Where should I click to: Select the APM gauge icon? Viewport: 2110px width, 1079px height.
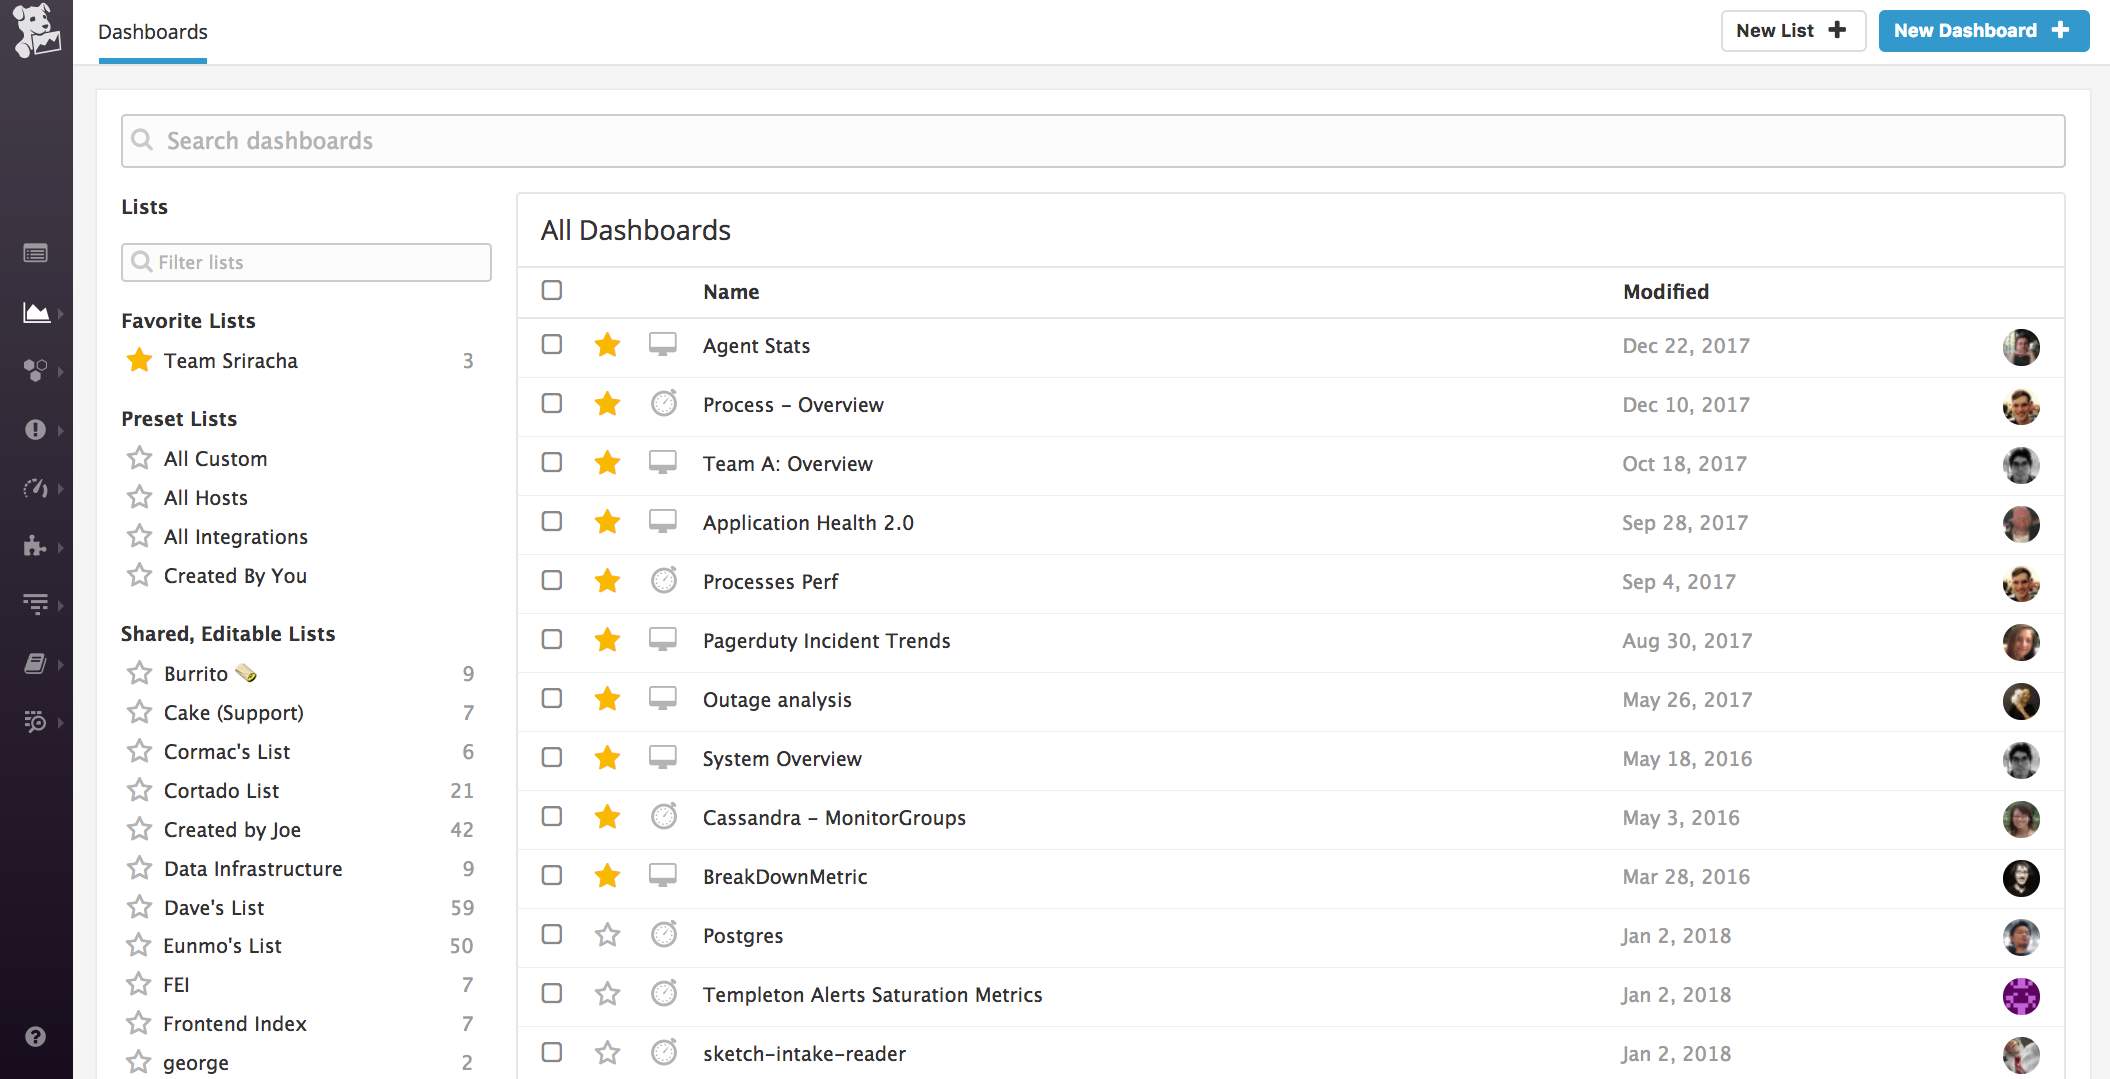[x=36, y=489]
